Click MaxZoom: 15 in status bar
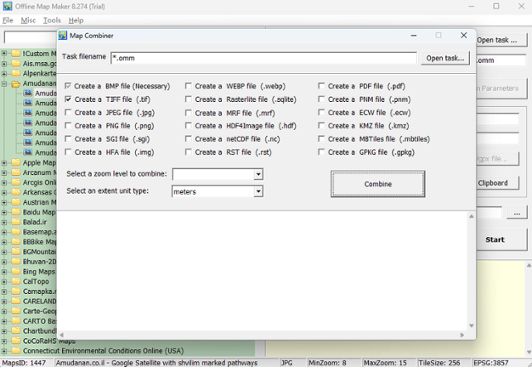532x367 pixels. 385,363
